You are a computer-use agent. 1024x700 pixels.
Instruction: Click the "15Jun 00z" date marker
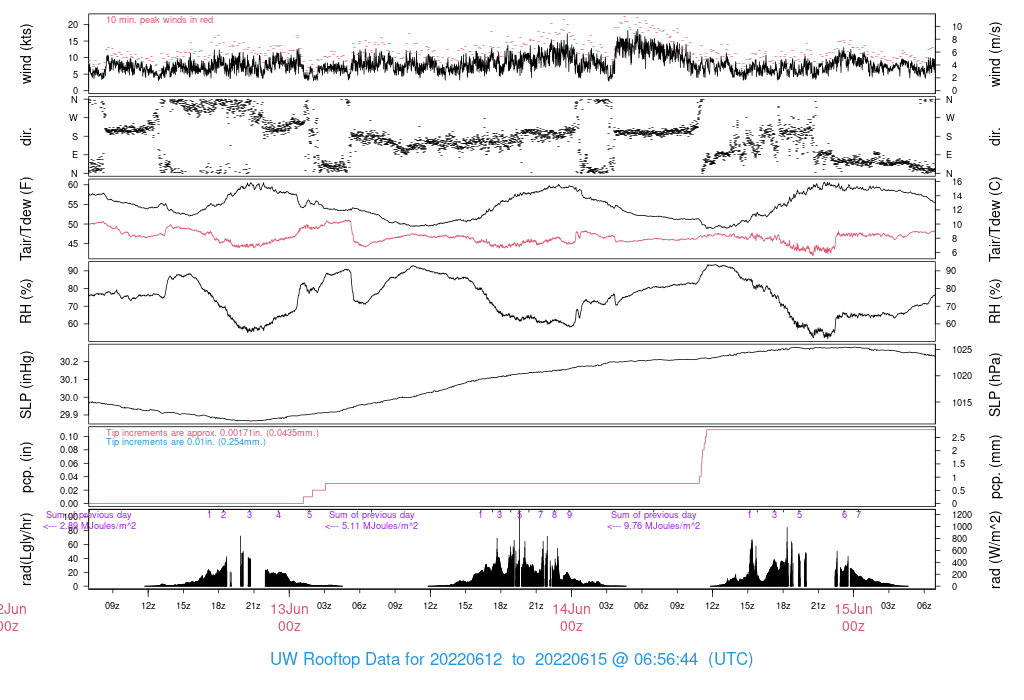coord(854,618)
